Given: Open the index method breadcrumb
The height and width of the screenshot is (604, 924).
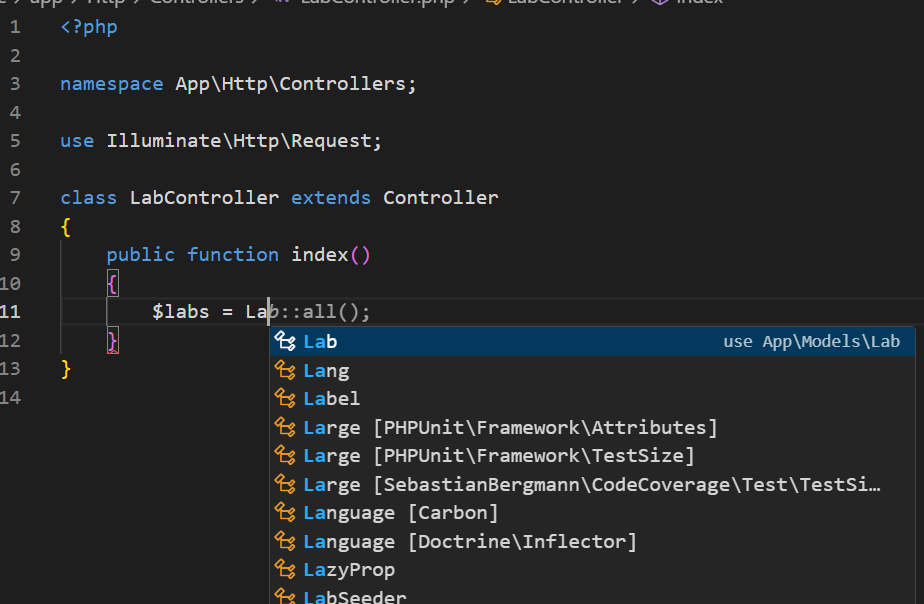Looking at the screenshot, I should click(699, 2).
